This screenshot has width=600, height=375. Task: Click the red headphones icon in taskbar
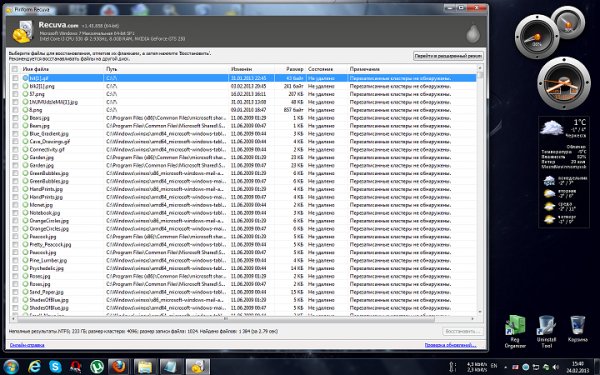(x=76, y=367)
